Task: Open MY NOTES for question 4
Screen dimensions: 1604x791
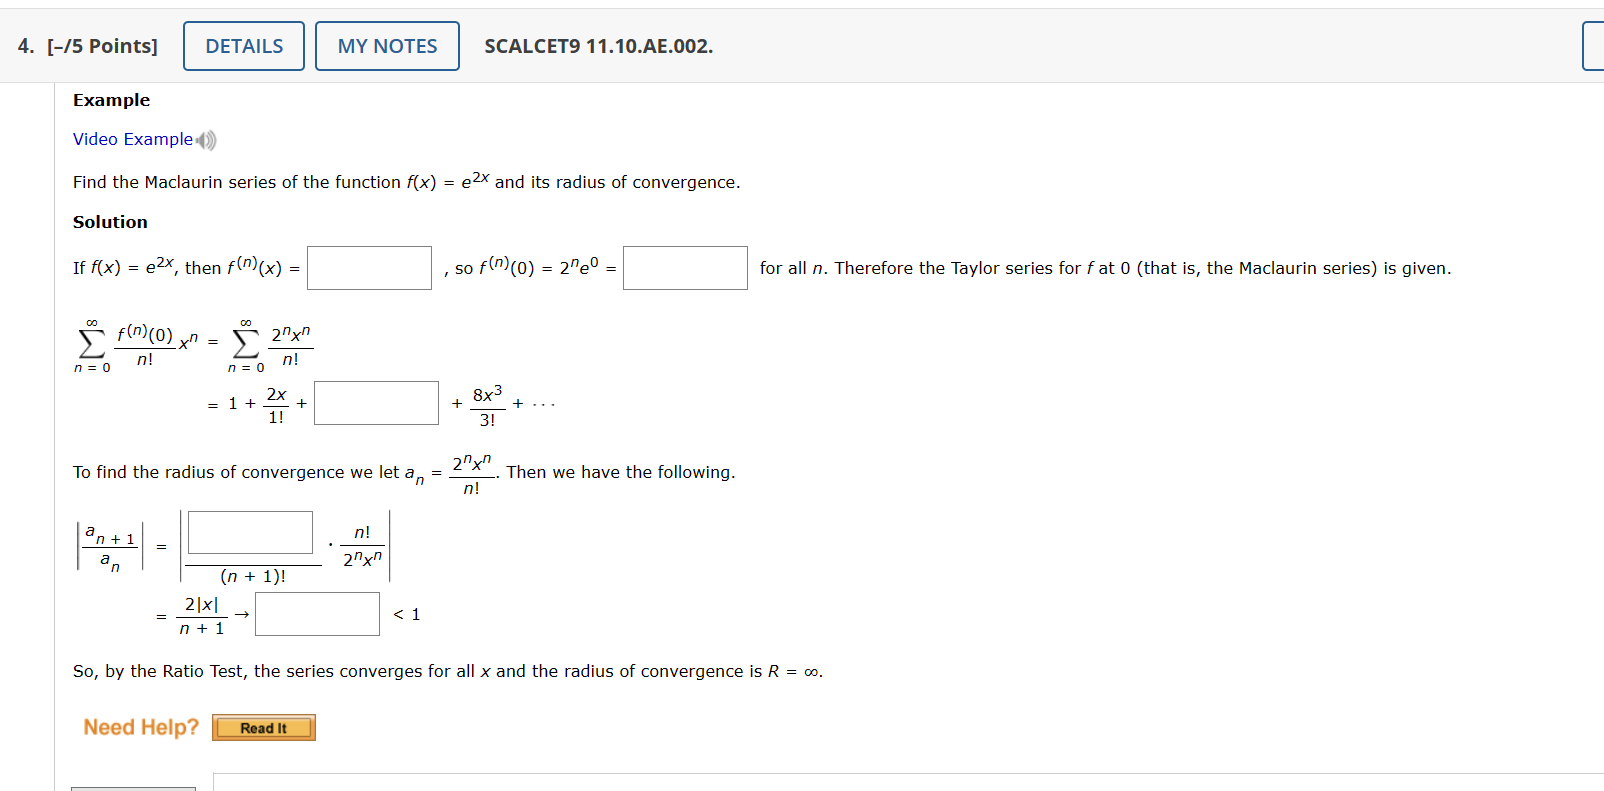Action: [386, 45]
